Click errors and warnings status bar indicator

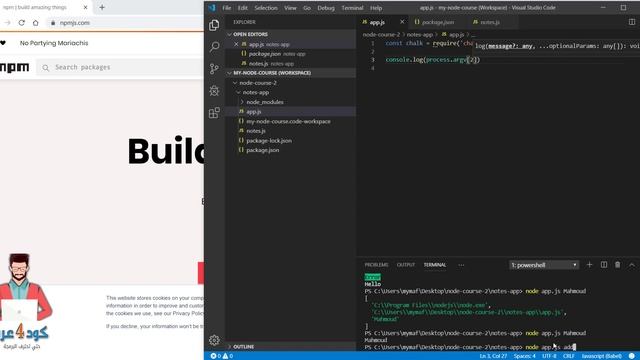pos(222,356)
